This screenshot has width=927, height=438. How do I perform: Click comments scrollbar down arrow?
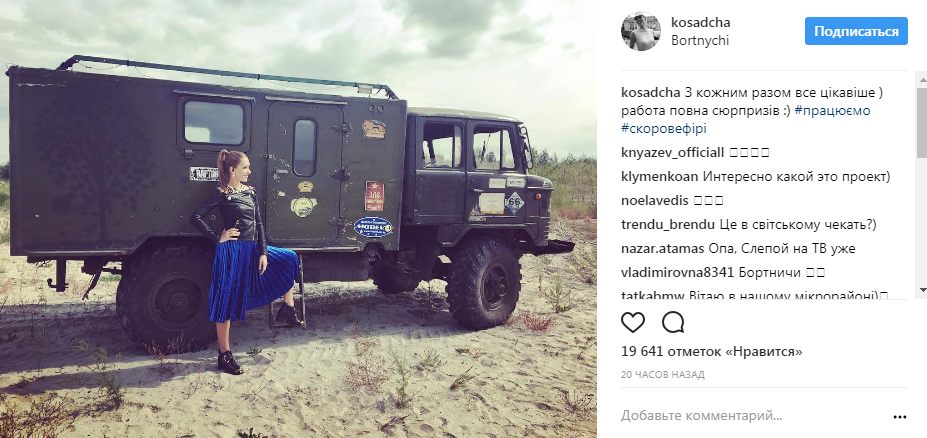(922, 290)
